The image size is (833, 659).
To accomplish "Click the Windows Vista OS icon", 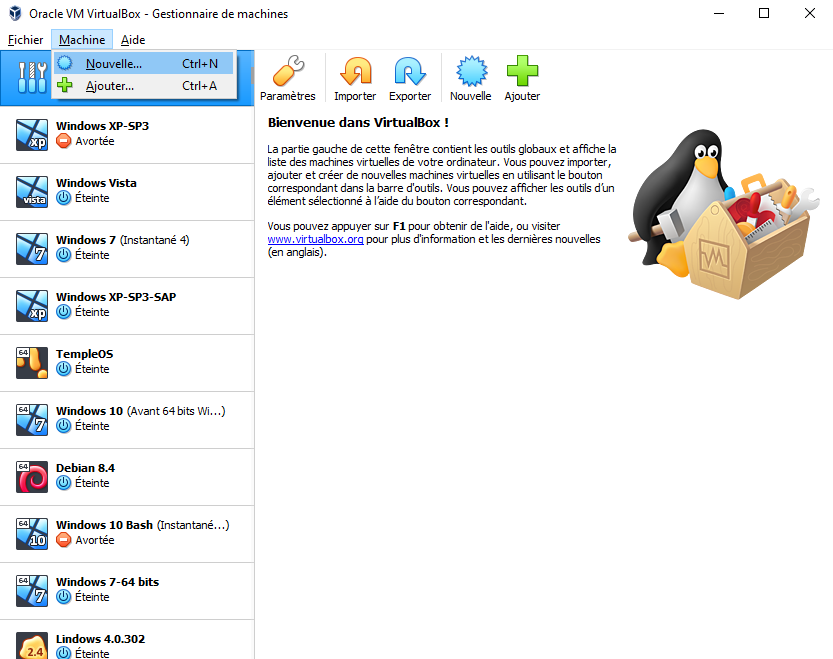I will tap(32, 192).
